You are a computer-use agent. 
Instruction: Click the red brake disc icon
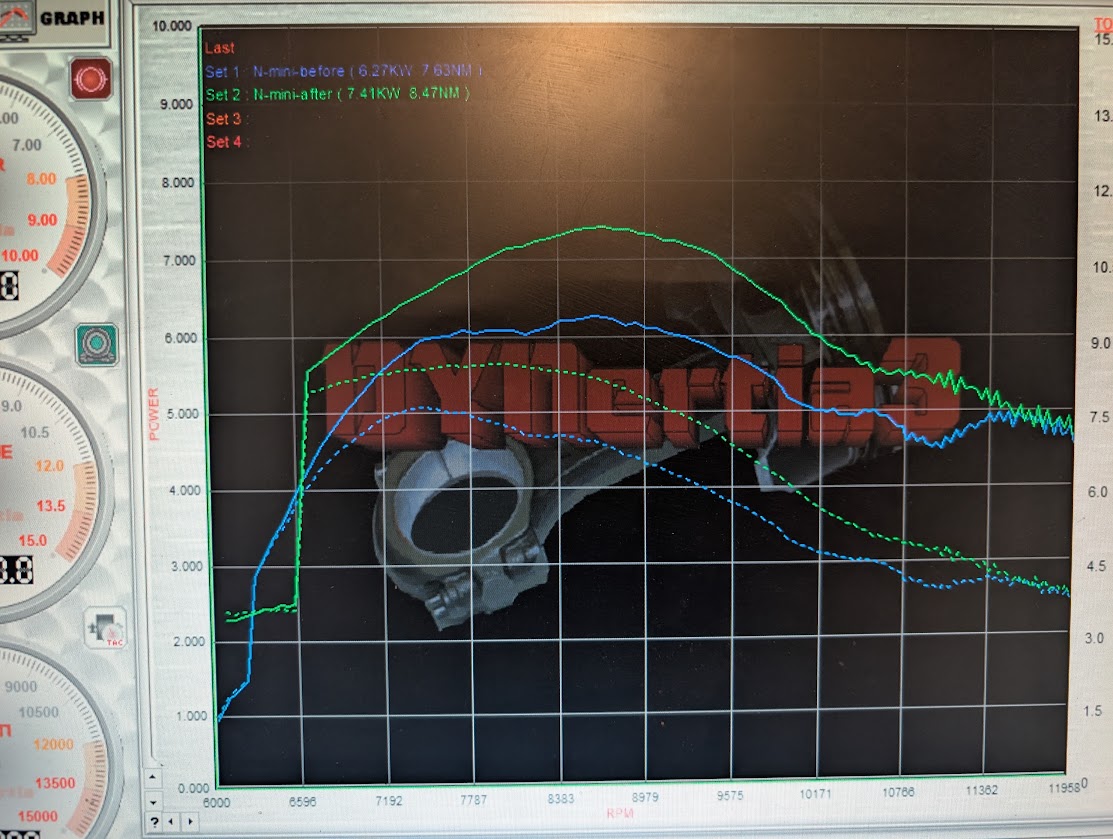point(91,78)
